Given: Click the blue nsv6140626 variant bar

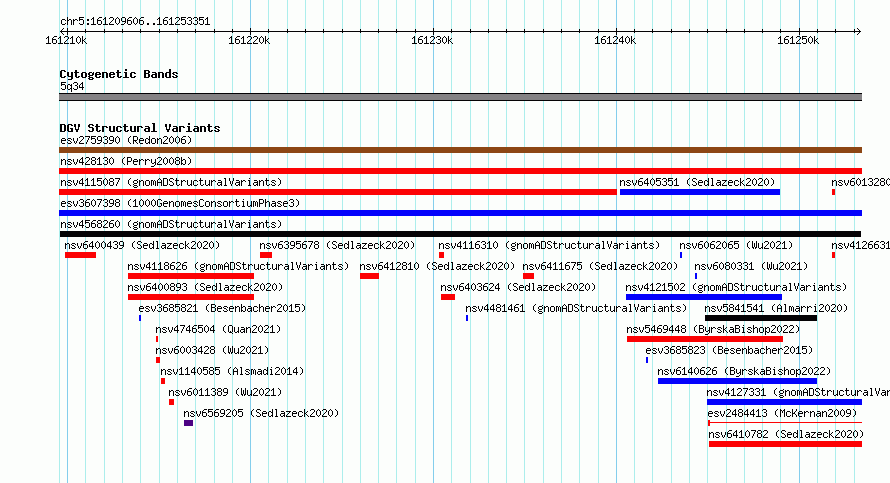Looking at the screenshot, I should (737, 381).
